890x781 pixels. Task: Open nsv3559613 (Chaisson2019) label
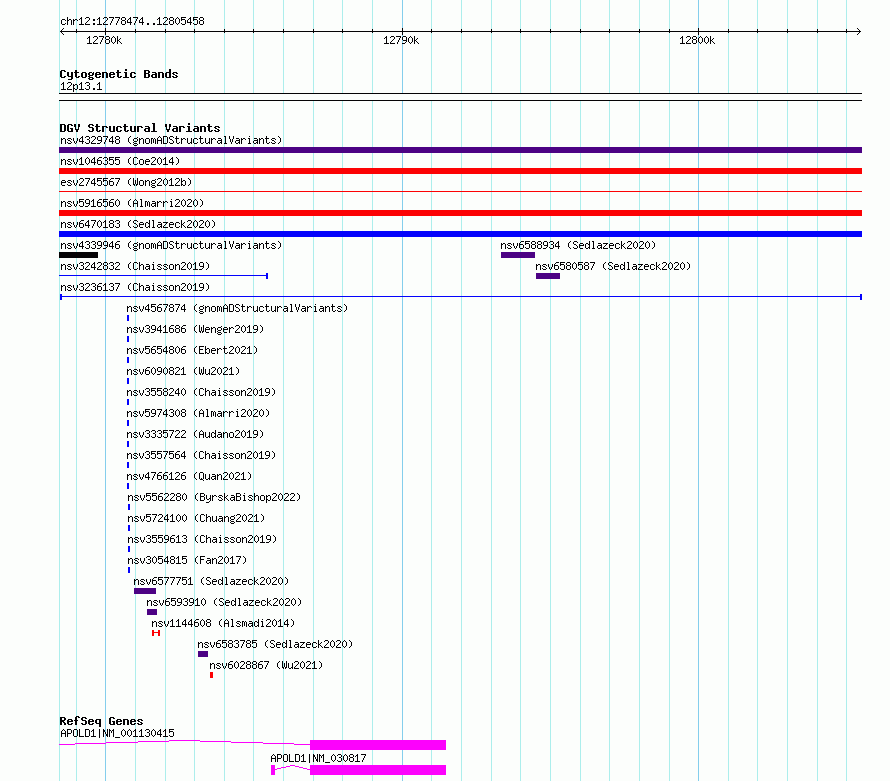tap(202, 539)
